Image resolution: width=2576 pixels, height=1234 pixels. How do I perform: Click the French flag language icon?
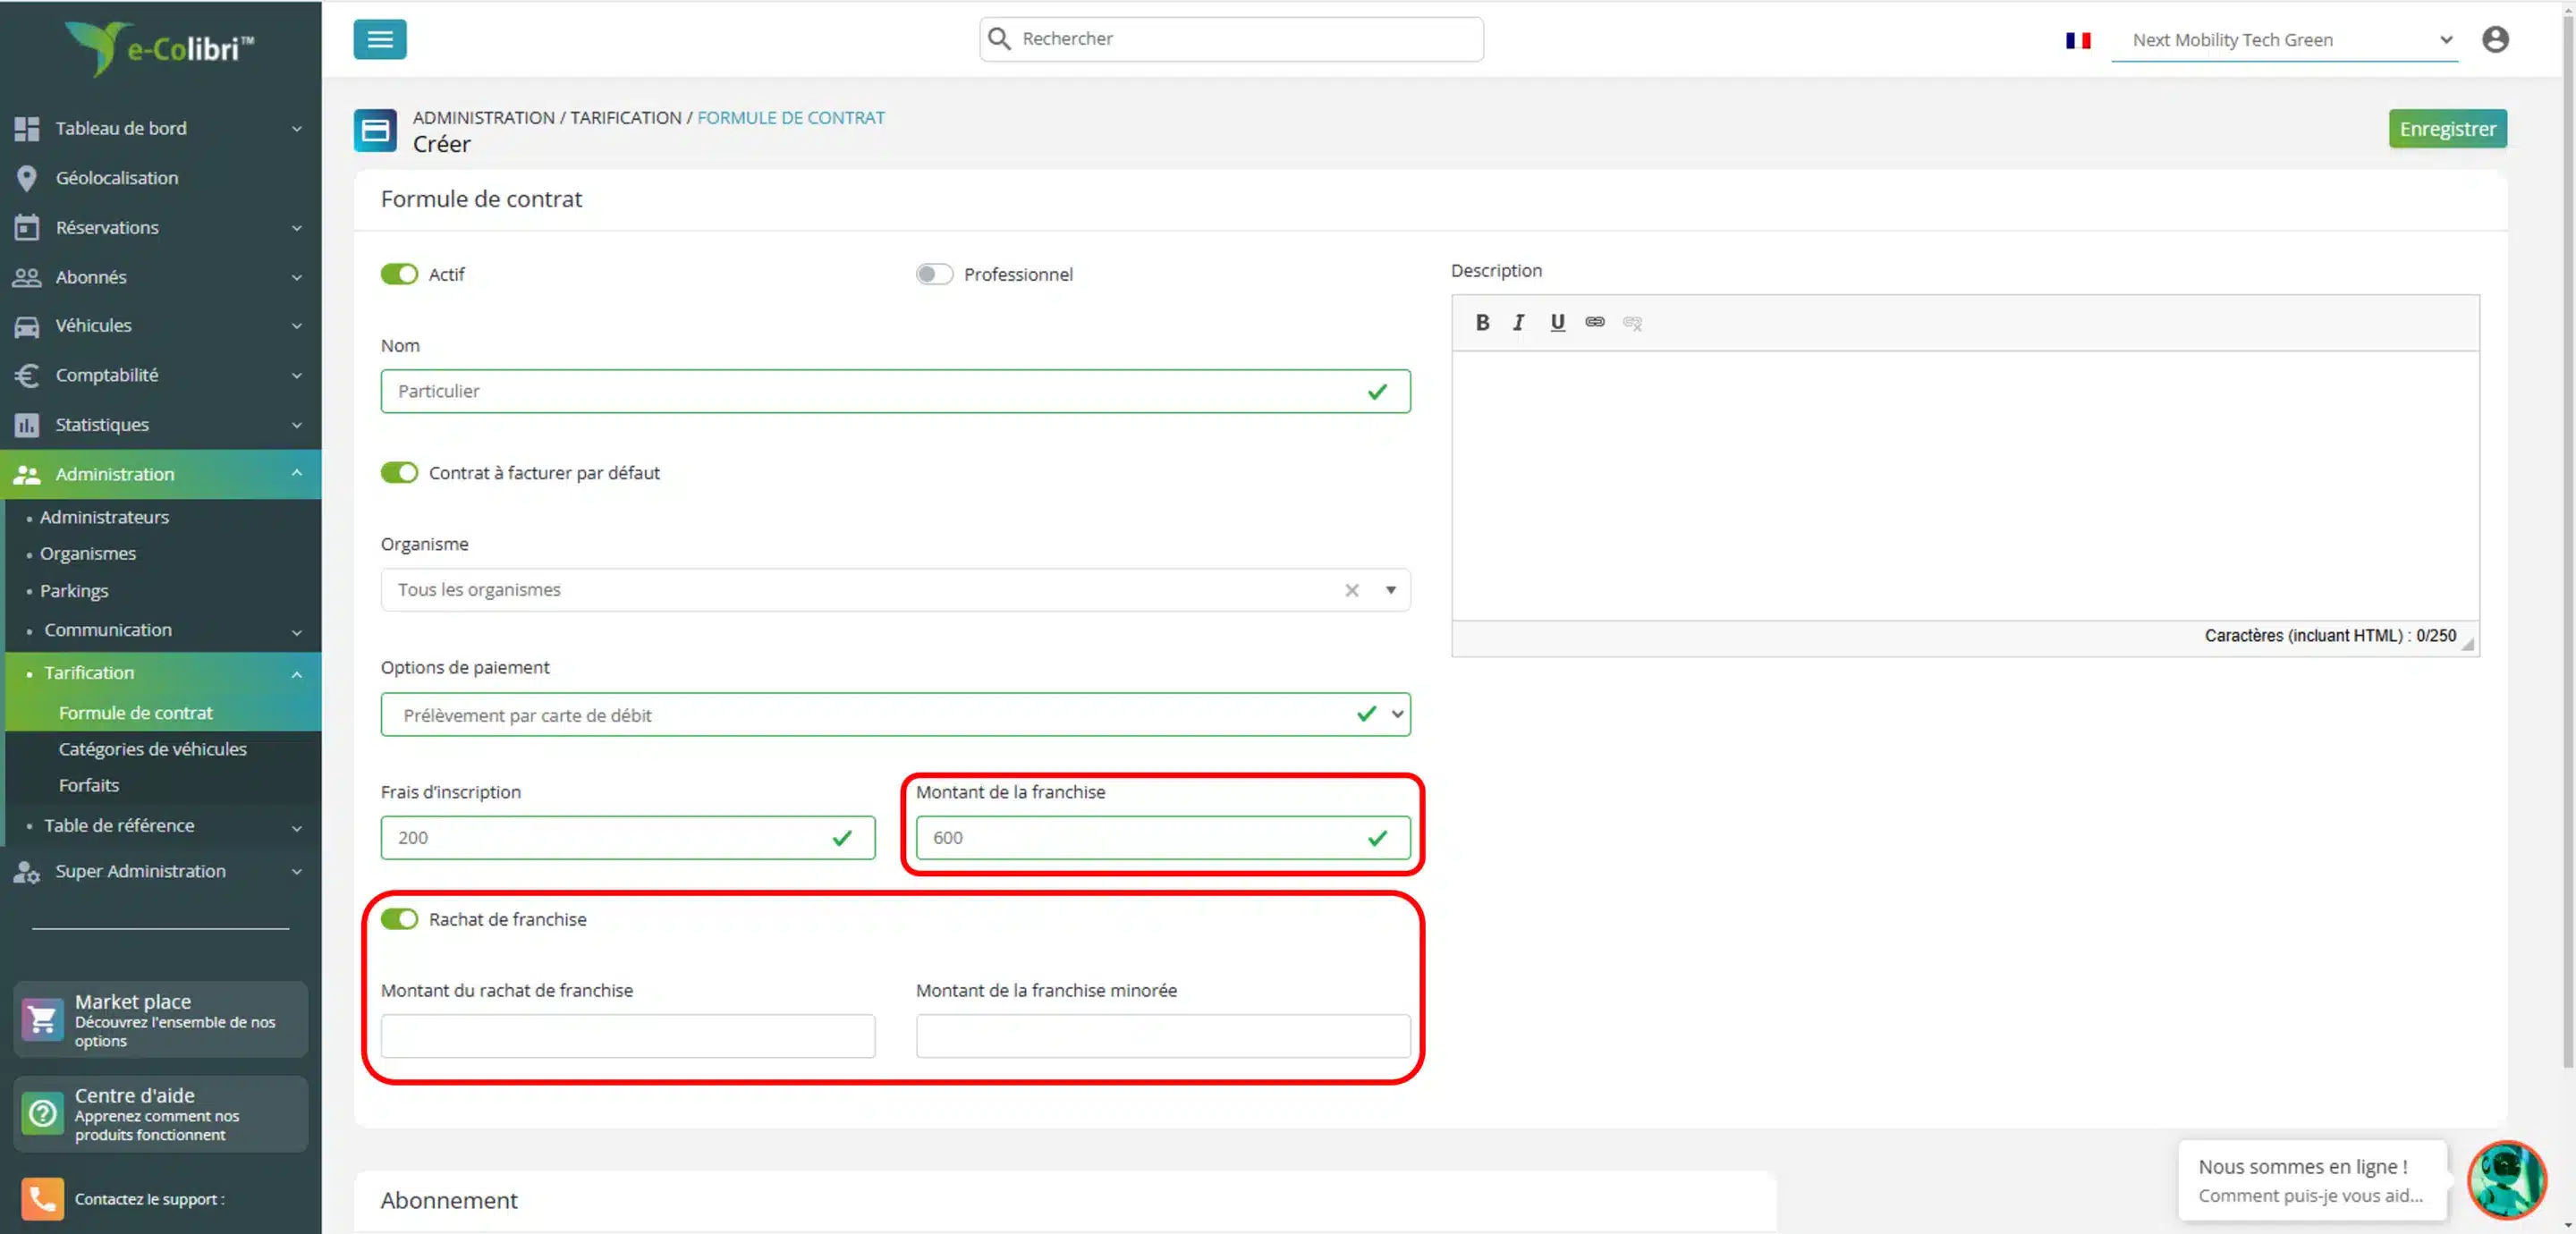click(2078, 40)
